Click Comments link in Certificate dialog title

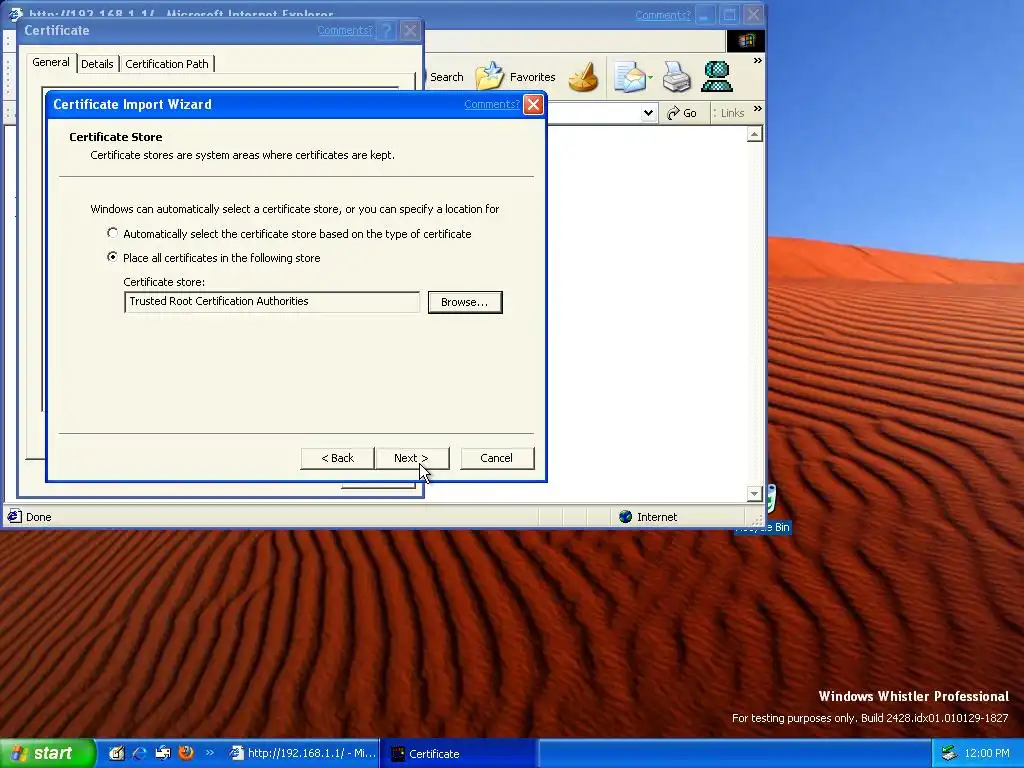(345, 30)
